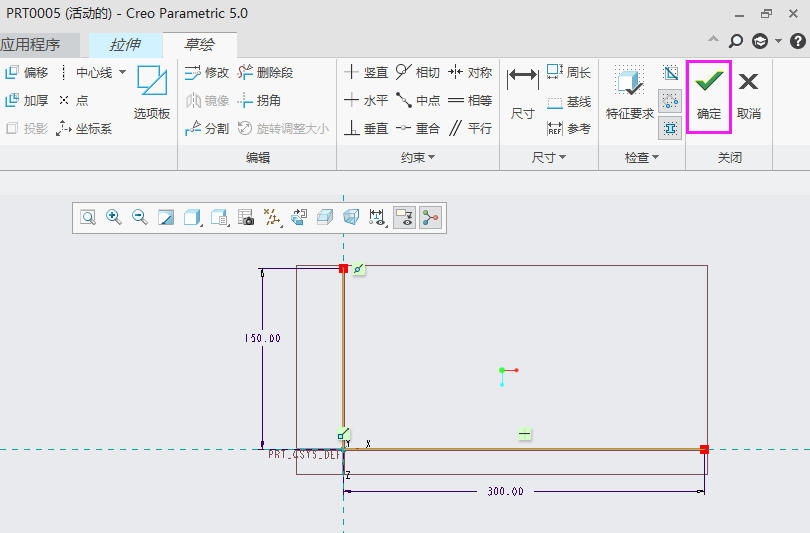Click the Sketch View orientation icon
Viewport: 810px width, 533px height.
299,217
